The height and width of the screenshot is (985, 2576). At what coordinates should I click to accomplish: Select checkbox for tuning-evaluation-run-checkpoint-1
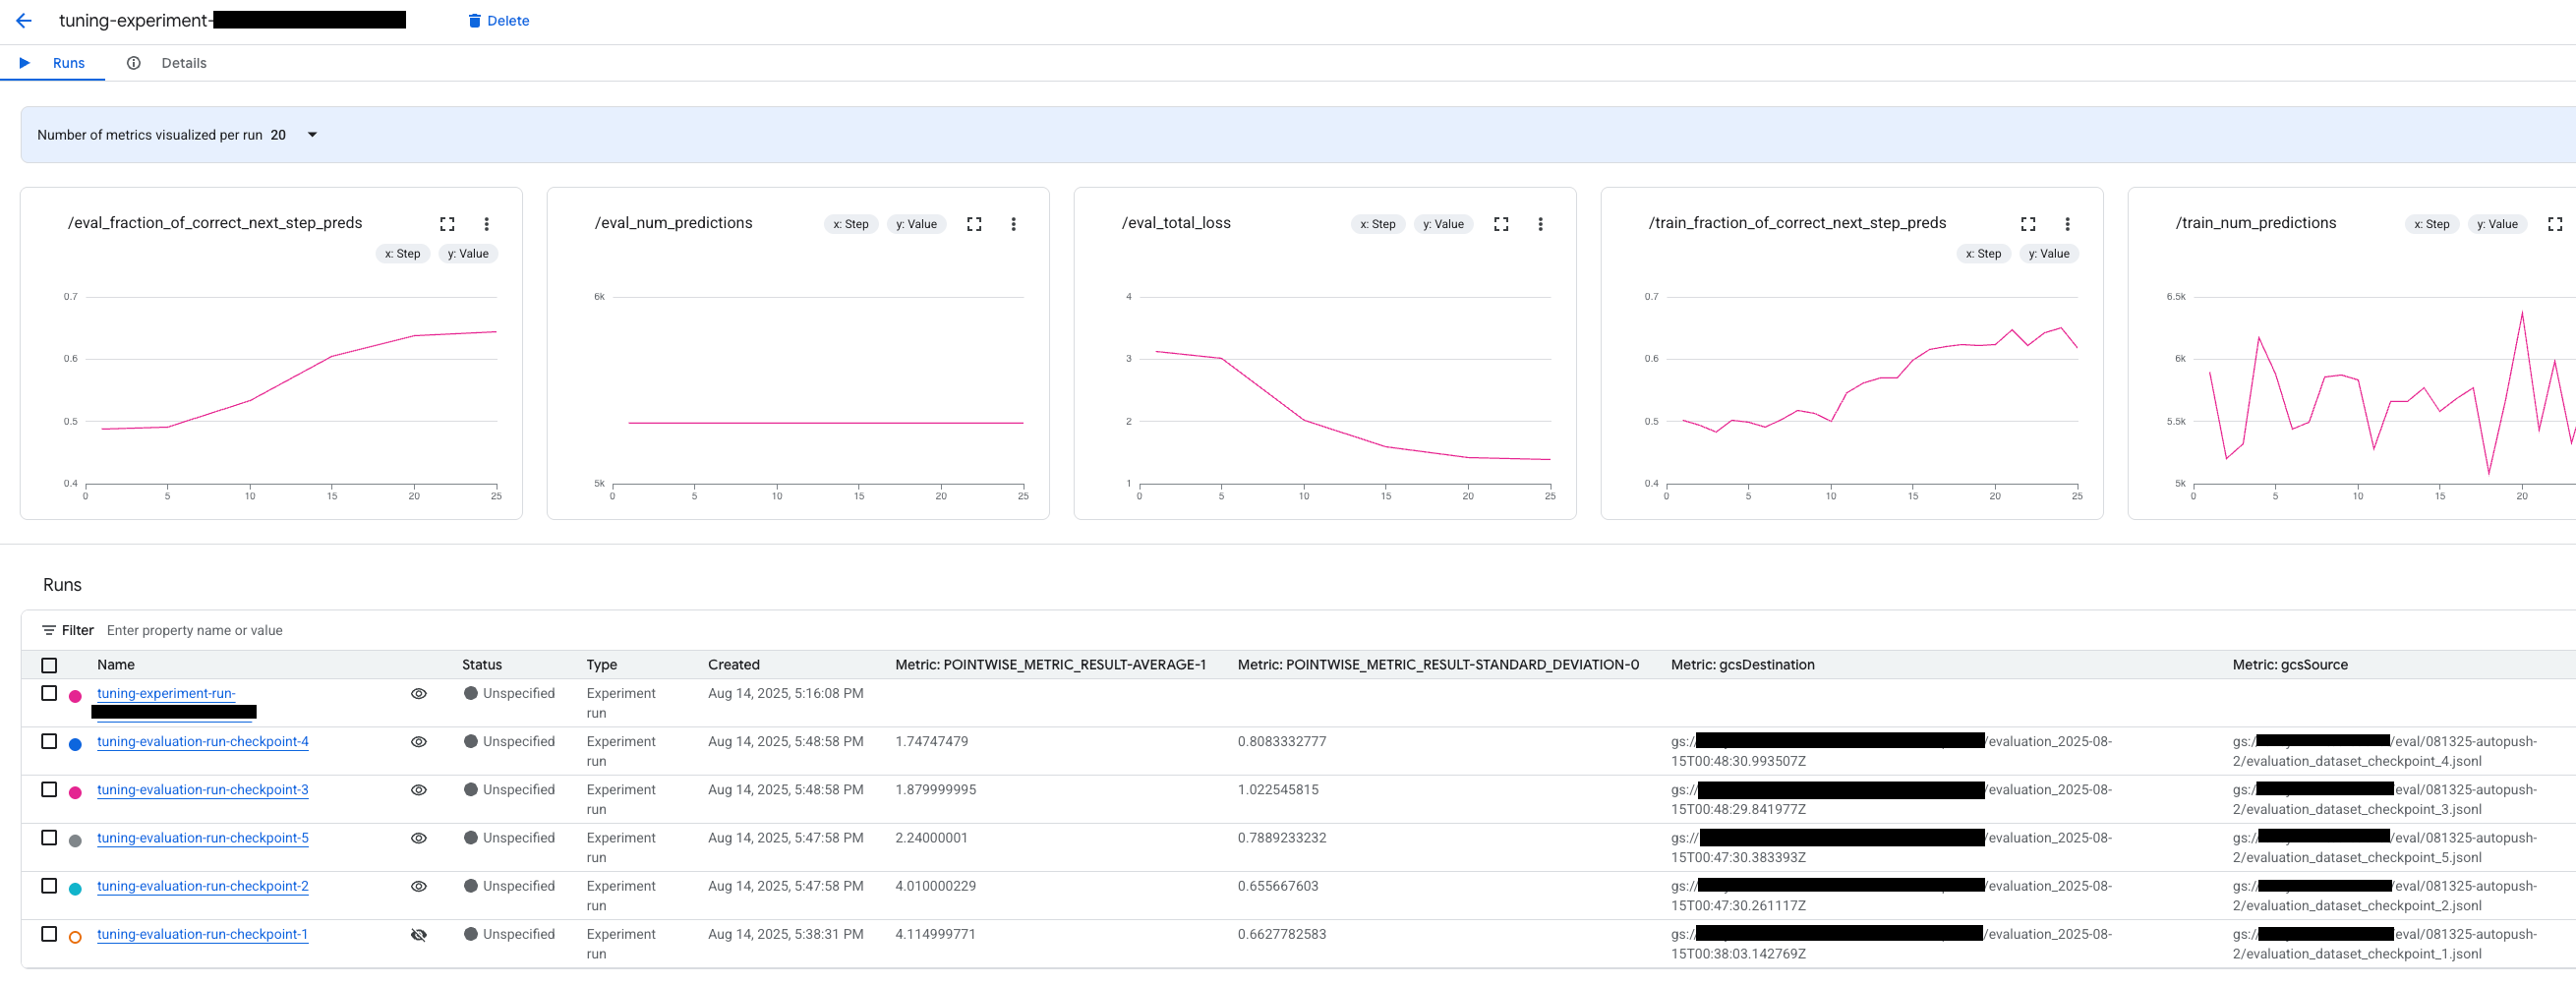pyautogui.click(x=49, y=934)
